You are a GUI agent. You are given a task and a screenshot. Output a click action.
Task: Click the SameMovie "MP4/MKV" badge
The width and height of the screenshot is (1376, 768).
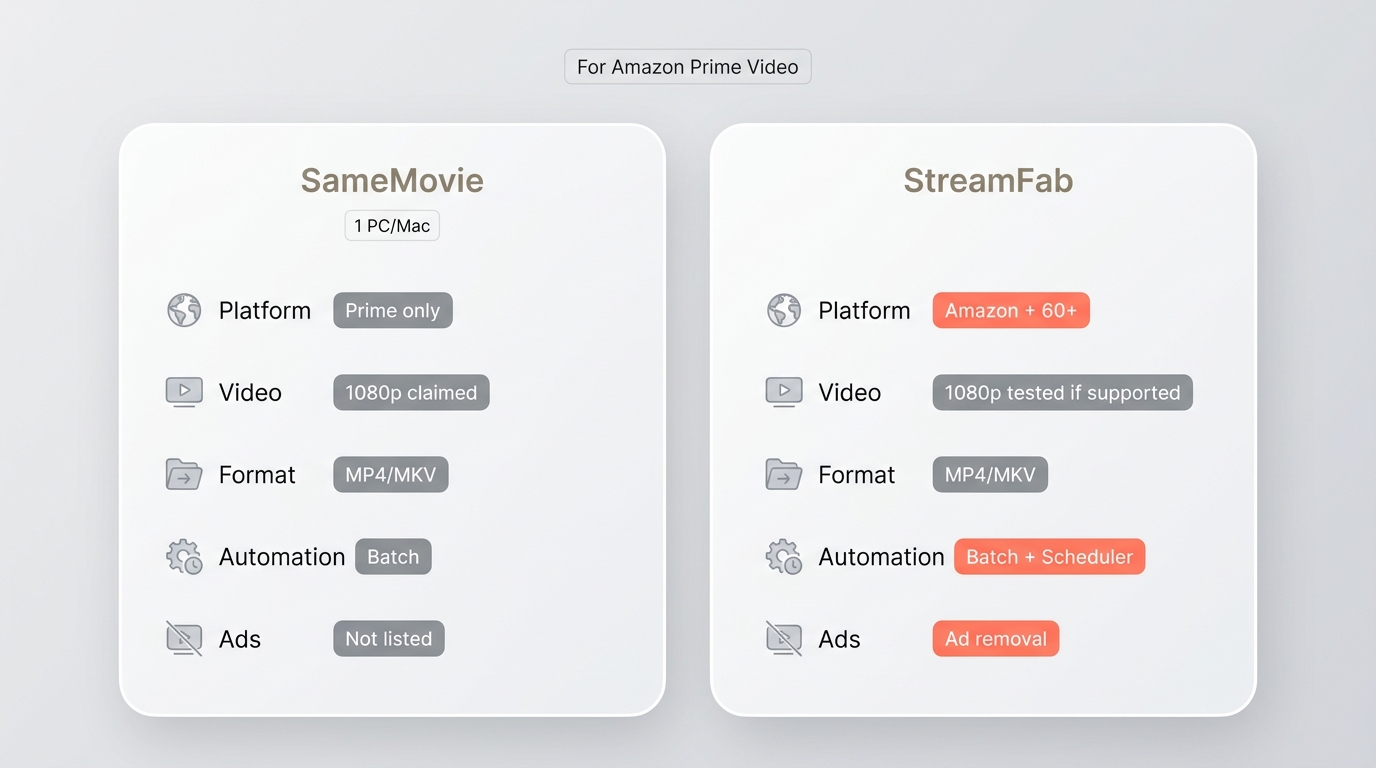pos(391,474)
